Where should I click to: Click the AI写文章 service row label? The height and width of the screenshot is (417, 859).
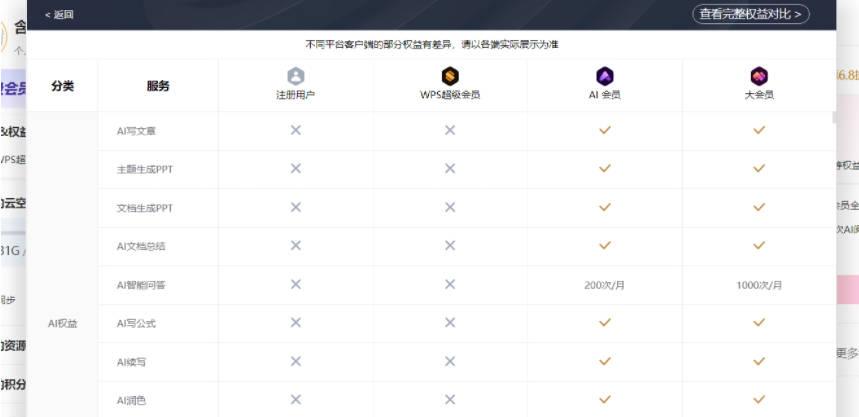136,131
